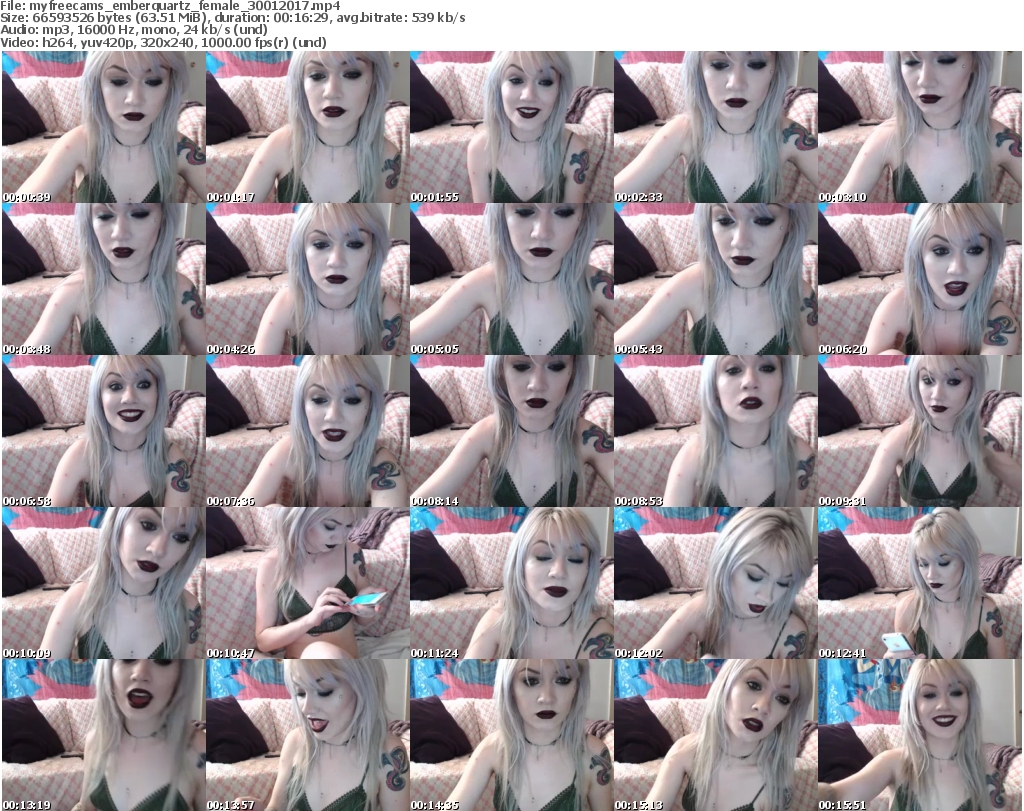Screen dimensions: 1024x811
Task: Select the thumbnail stamped 00:15:51
Action: point(920,735)
